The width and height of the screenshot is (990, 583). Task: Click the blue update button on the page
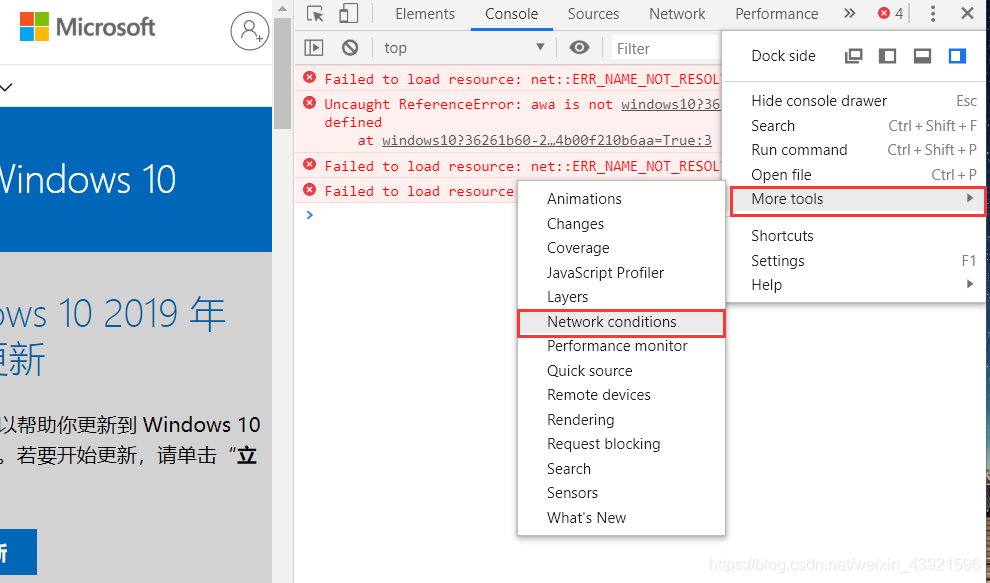point(18,552)
